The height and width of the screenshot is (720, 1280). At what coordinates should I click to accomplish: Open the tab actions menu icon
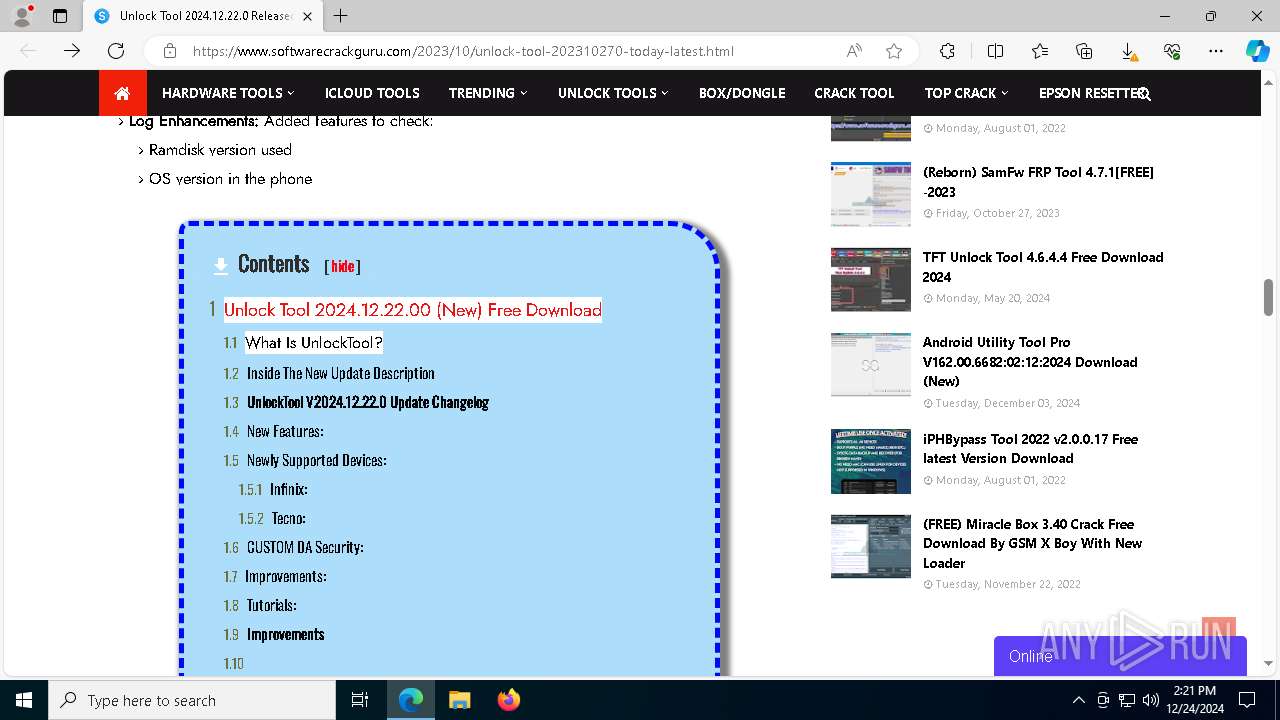[x=60, y=16]
